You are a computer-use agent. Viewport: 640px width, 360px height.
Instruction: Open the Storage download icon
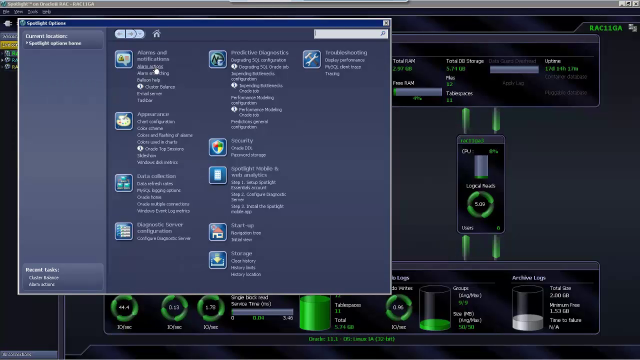(x=218, y=260)
